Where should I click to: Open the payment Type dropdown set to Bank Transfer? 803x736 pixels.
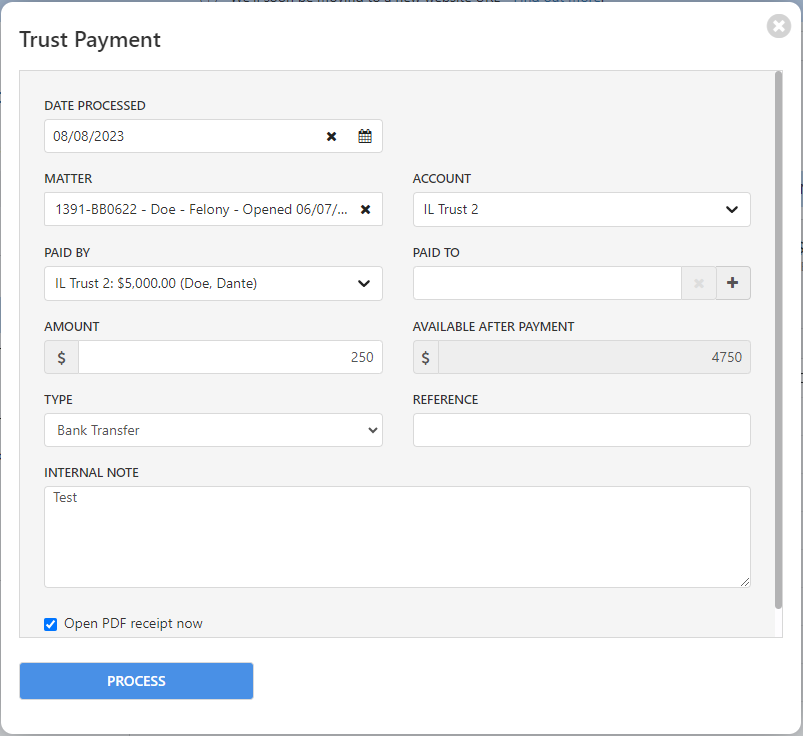213,430
